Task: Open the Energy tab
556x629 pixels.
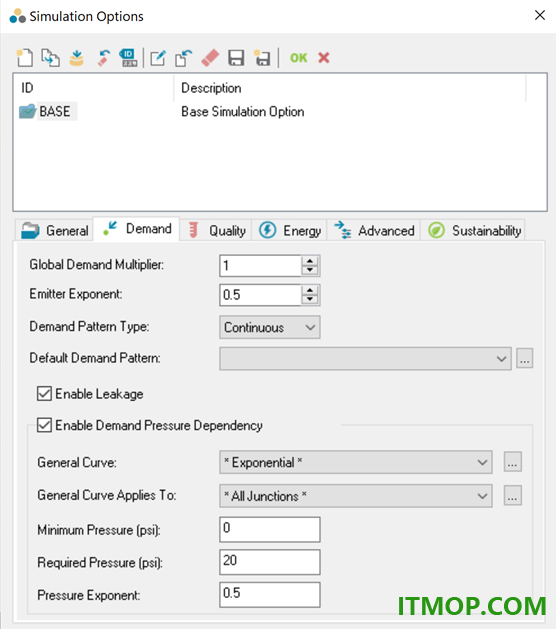Action: coord(289,231)
